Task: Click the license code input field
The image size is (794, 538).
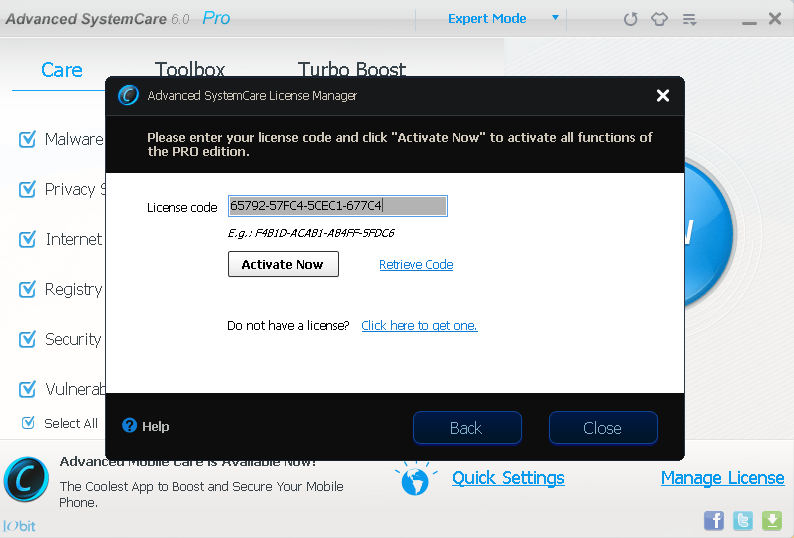Action: 337,206
